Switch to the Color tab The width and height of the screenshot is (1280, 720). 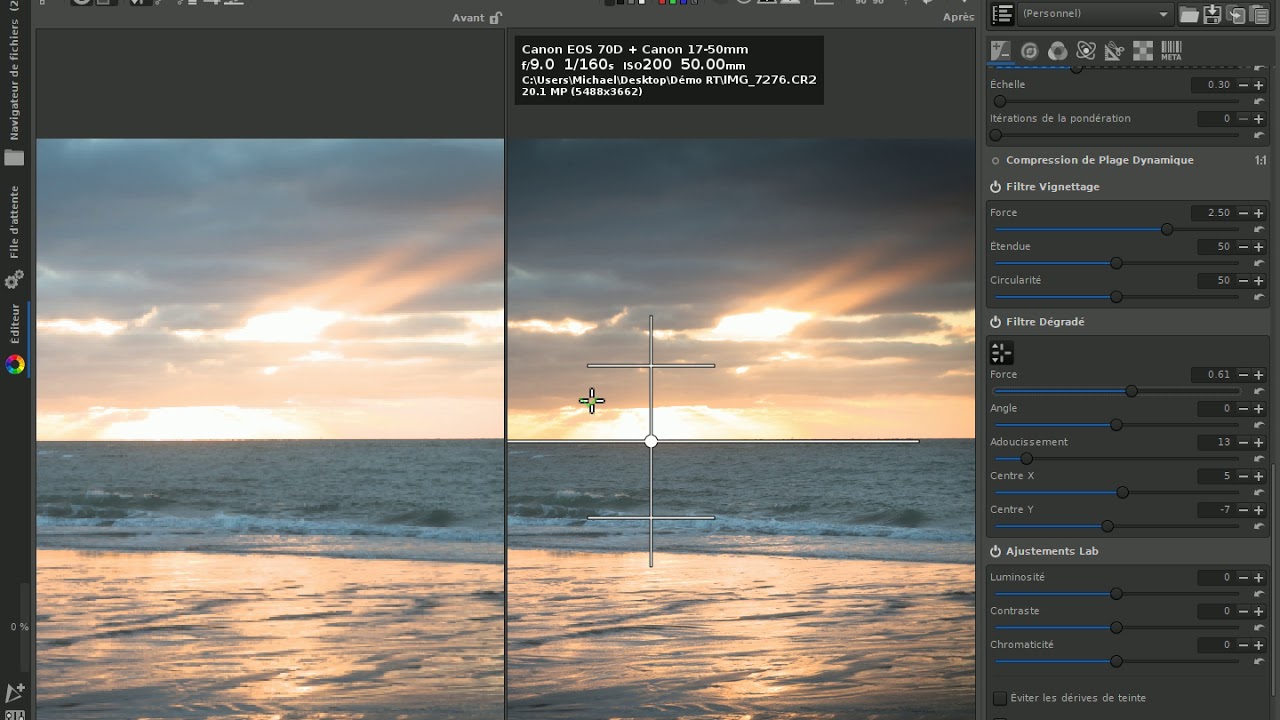[1057, 51]
